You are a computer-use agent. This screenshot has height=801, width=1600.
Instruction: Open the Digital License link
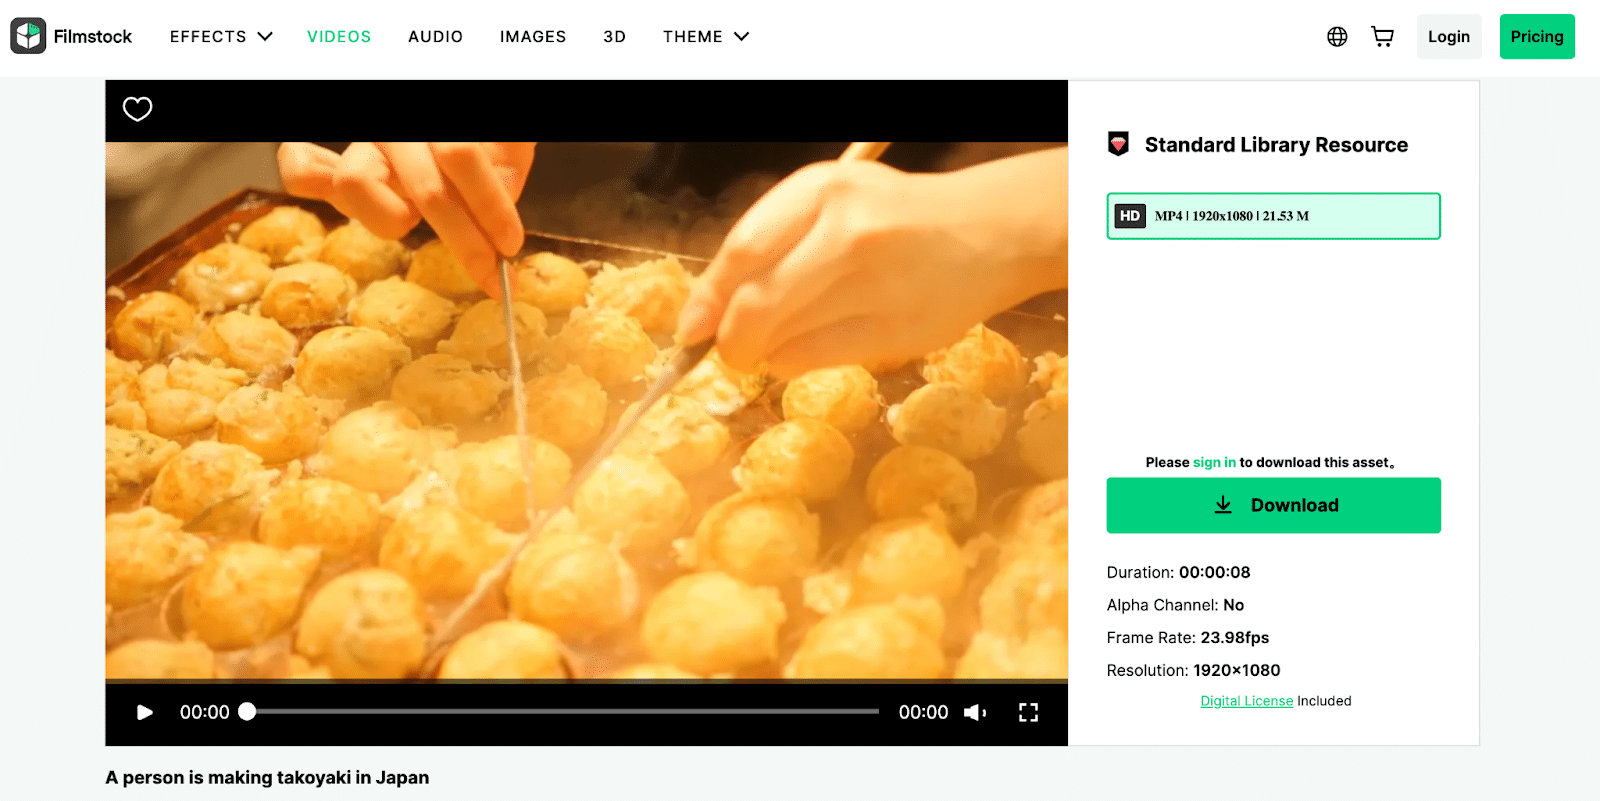(x=1246, y=701)
